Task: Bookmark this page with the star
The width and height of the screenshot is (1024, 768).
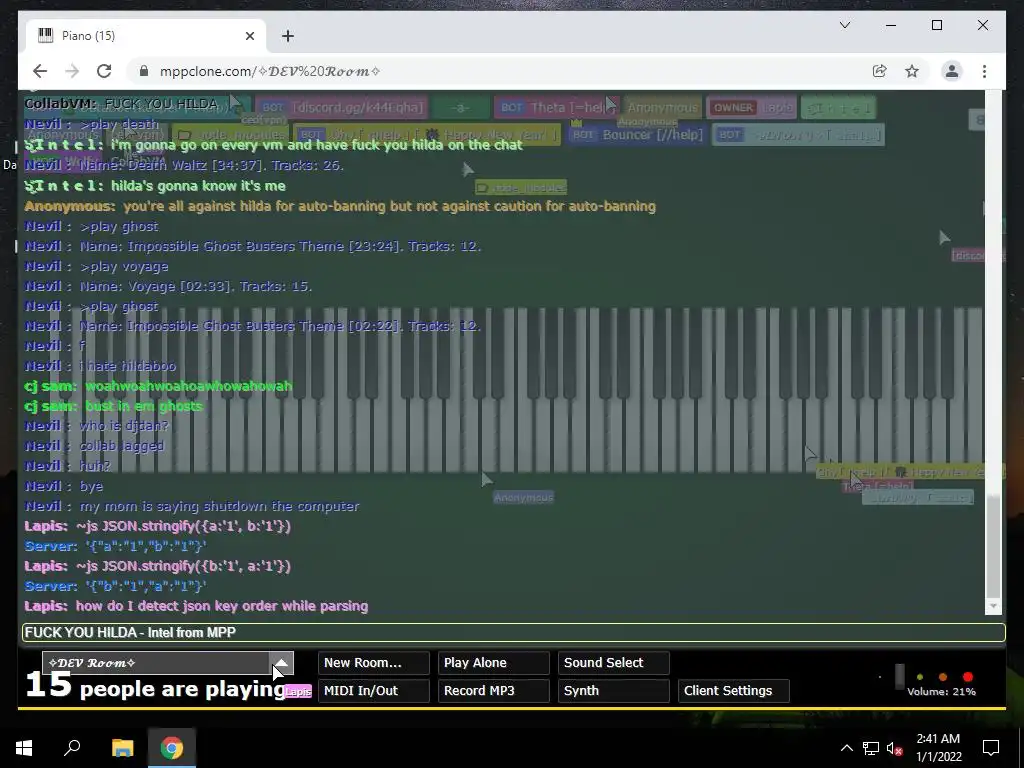Action: coord(912,71)
